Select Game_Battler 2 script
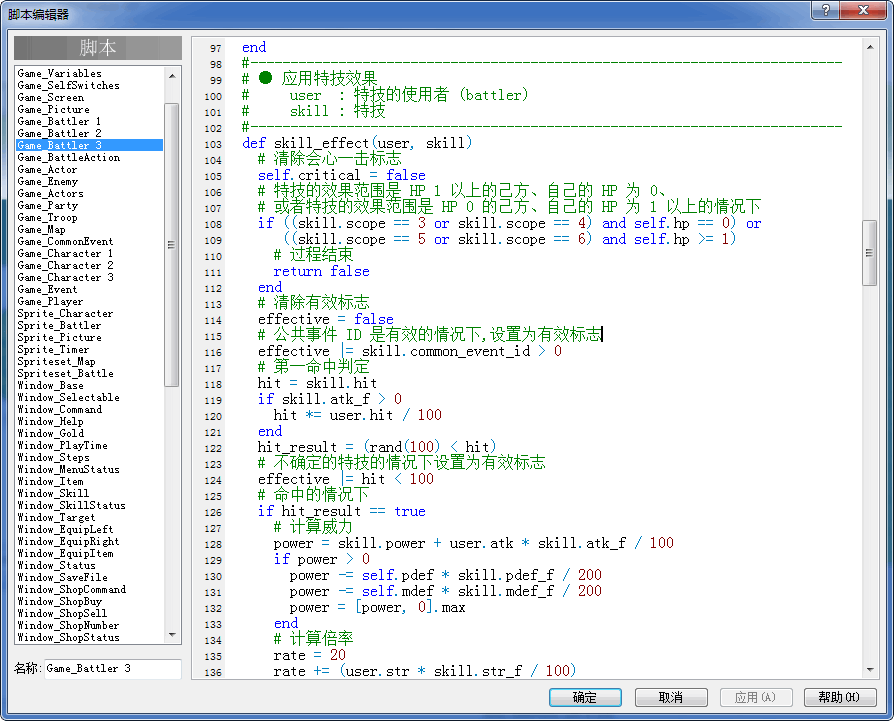This screenshot has height=721, width=894. pos(59,133)
